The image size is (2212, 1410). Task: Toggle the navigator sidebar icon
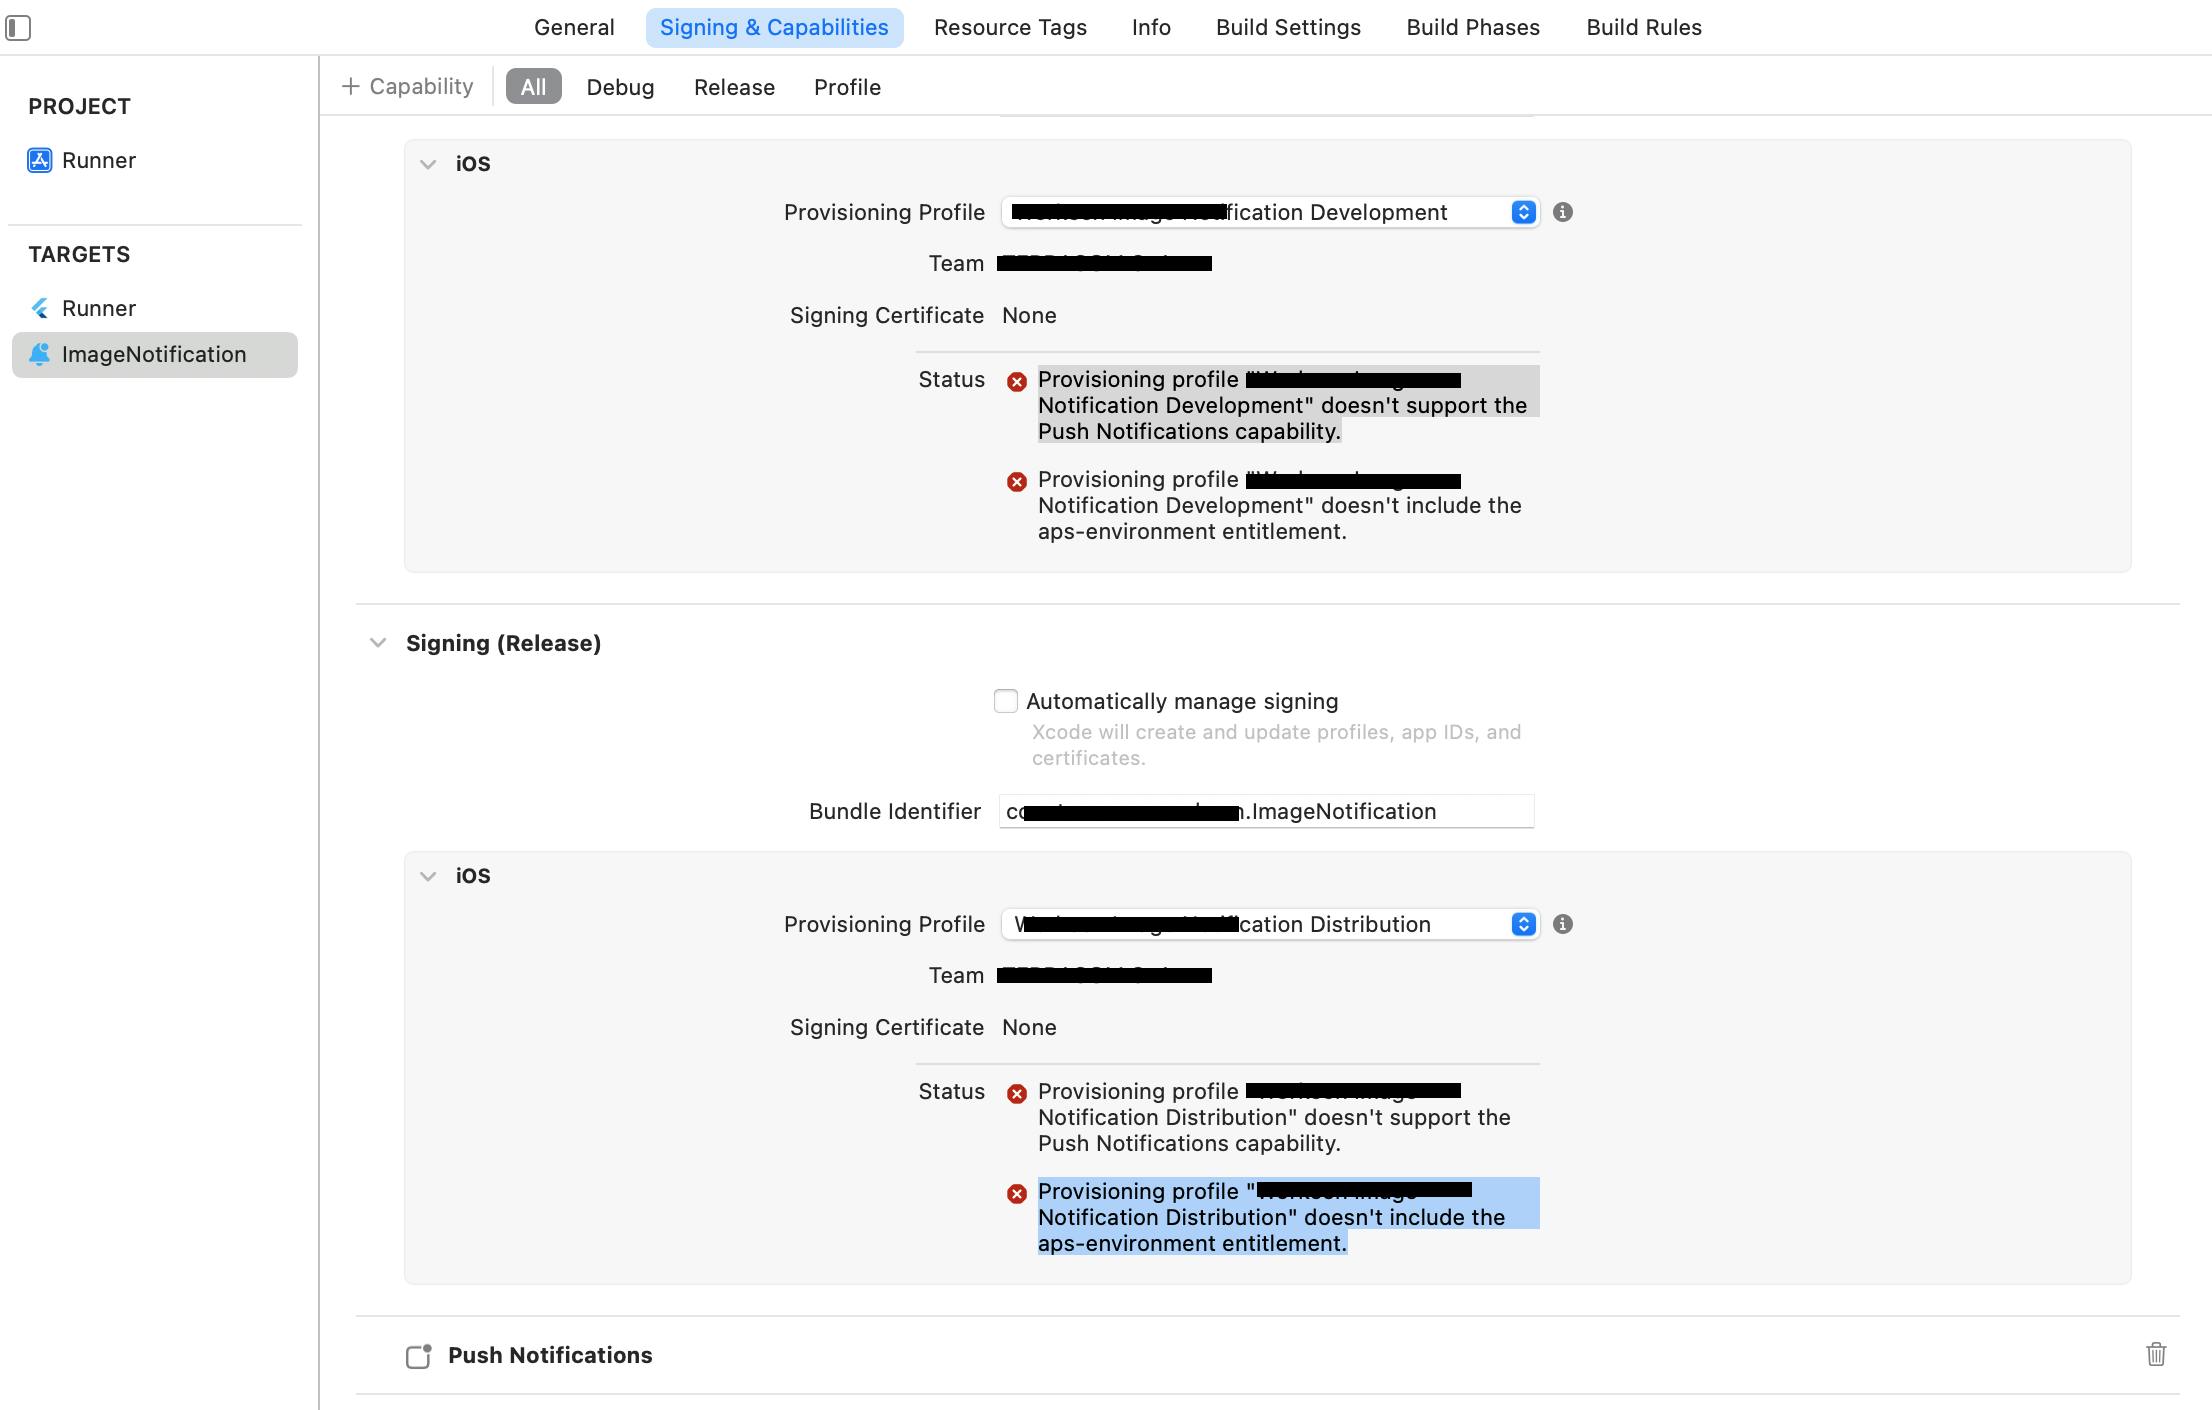point(18,28)
